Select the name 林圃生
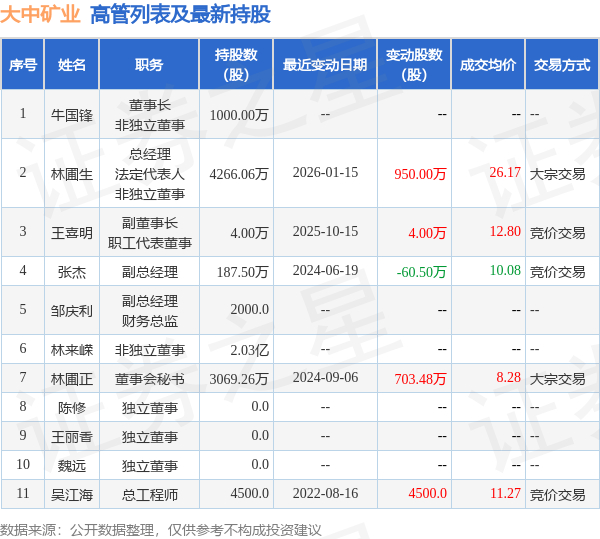The image size is (600, 539). (72, 174)
